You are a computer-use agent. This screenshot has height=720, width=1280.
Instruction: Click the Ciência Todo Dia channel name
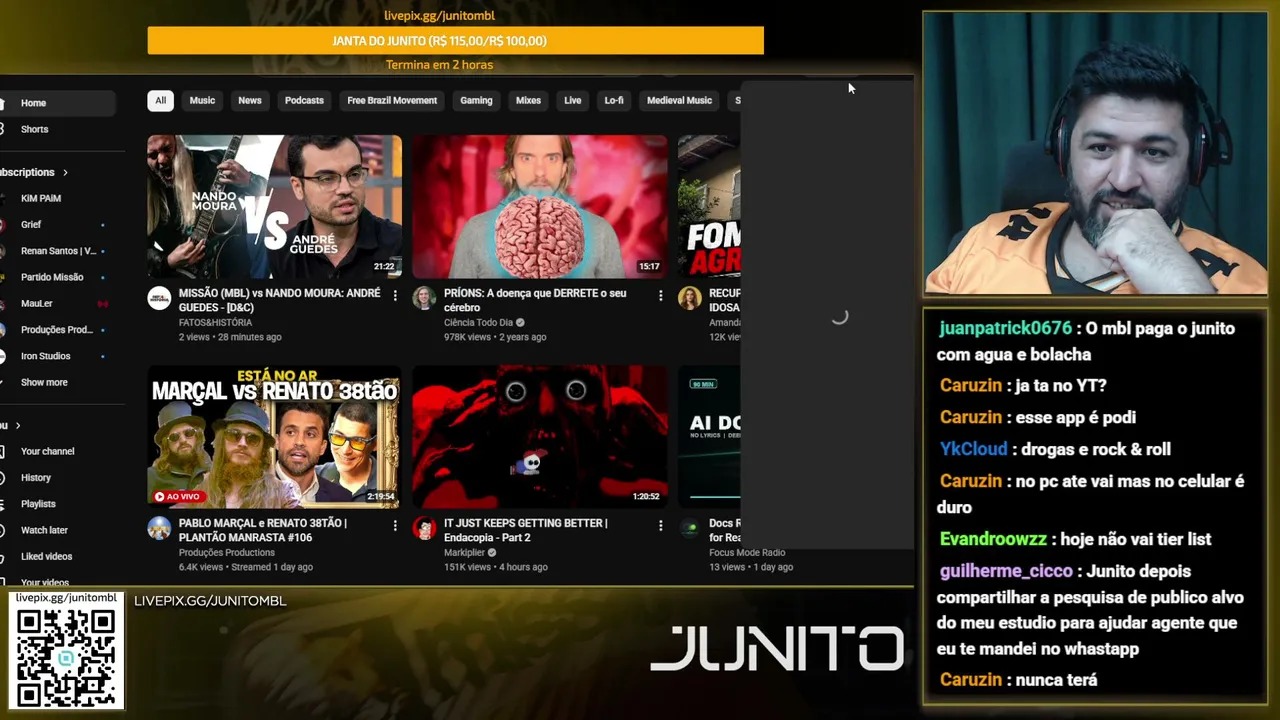(x=478, y=323)
